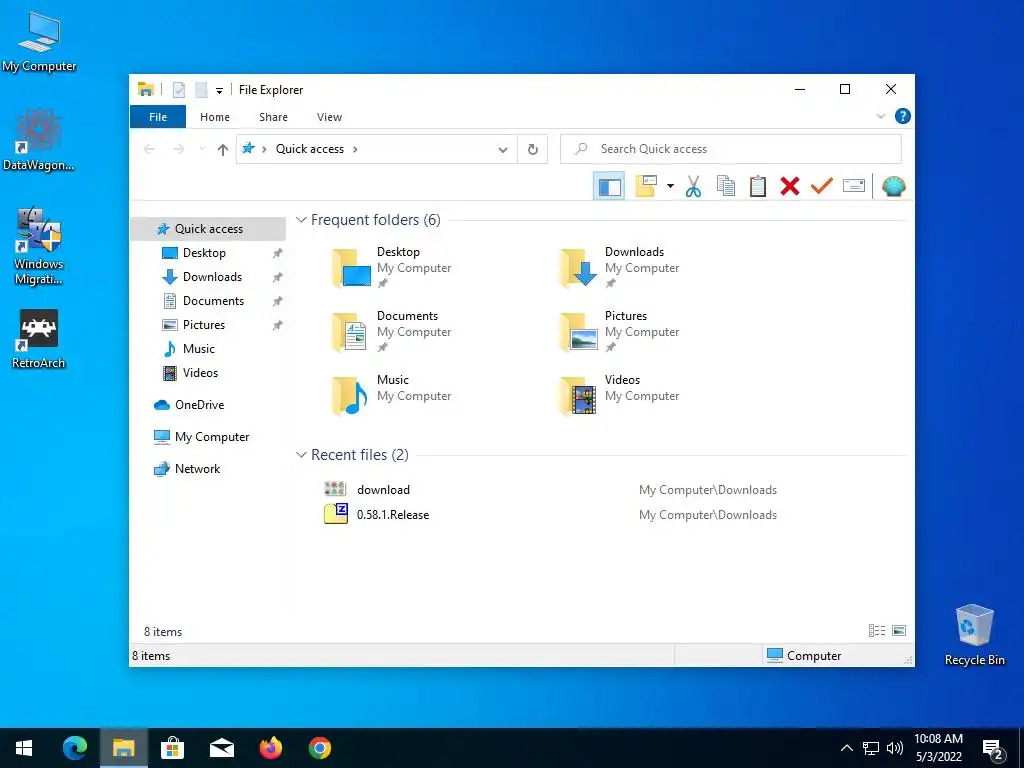Open the Classic Shell settings shell icon

(893, 187)
